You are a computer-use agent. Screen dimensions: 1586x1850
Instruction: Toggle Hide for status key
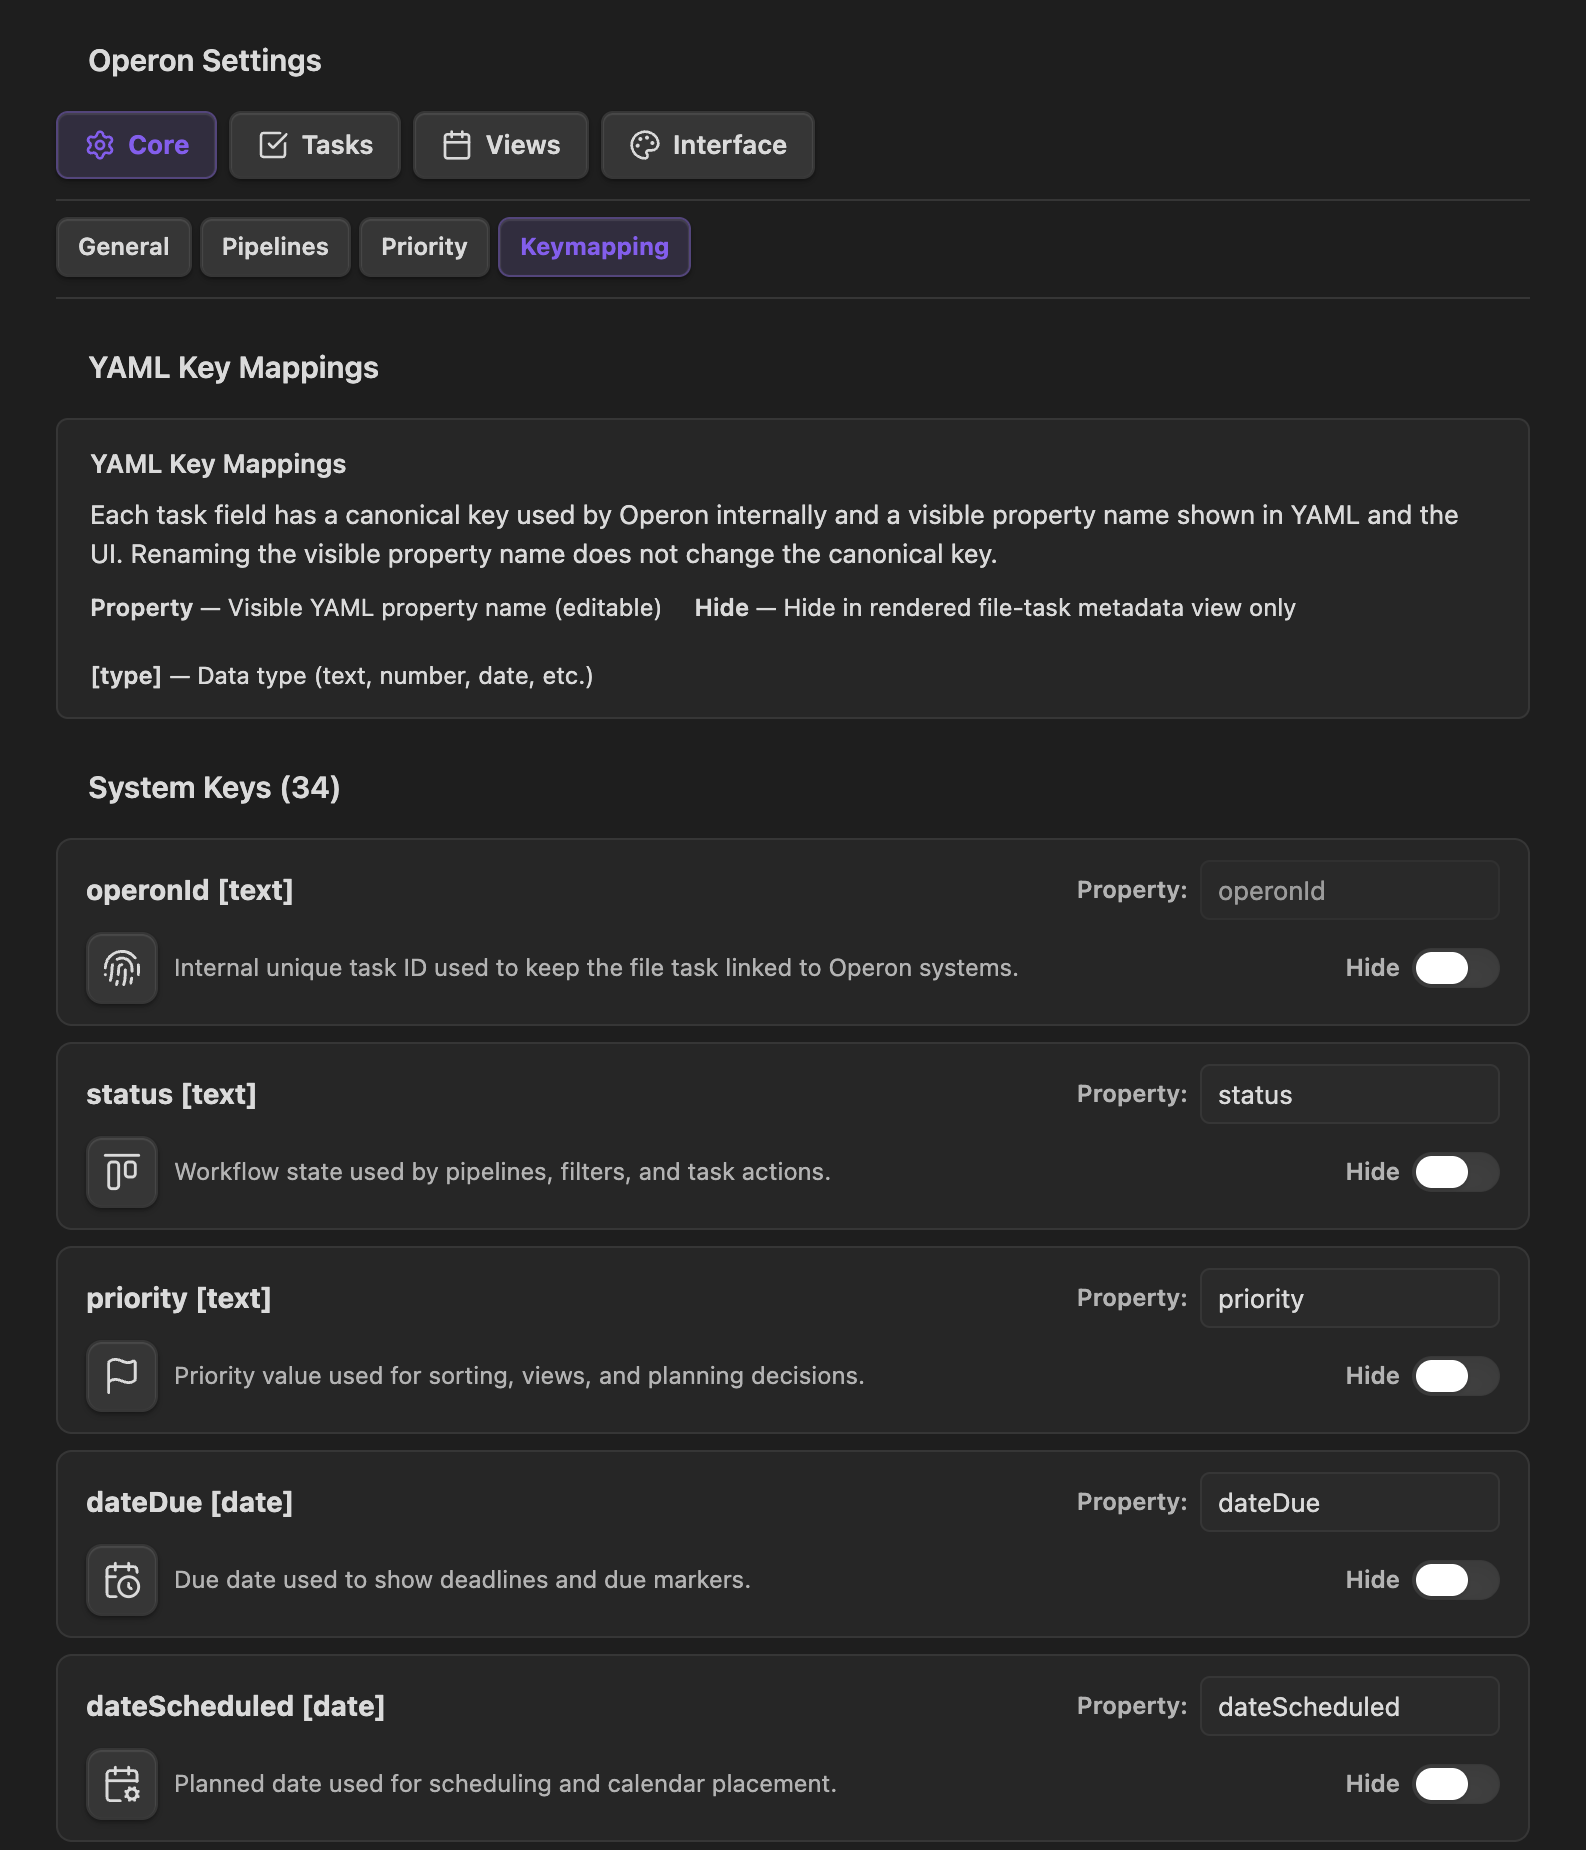pos(1456,1172)
